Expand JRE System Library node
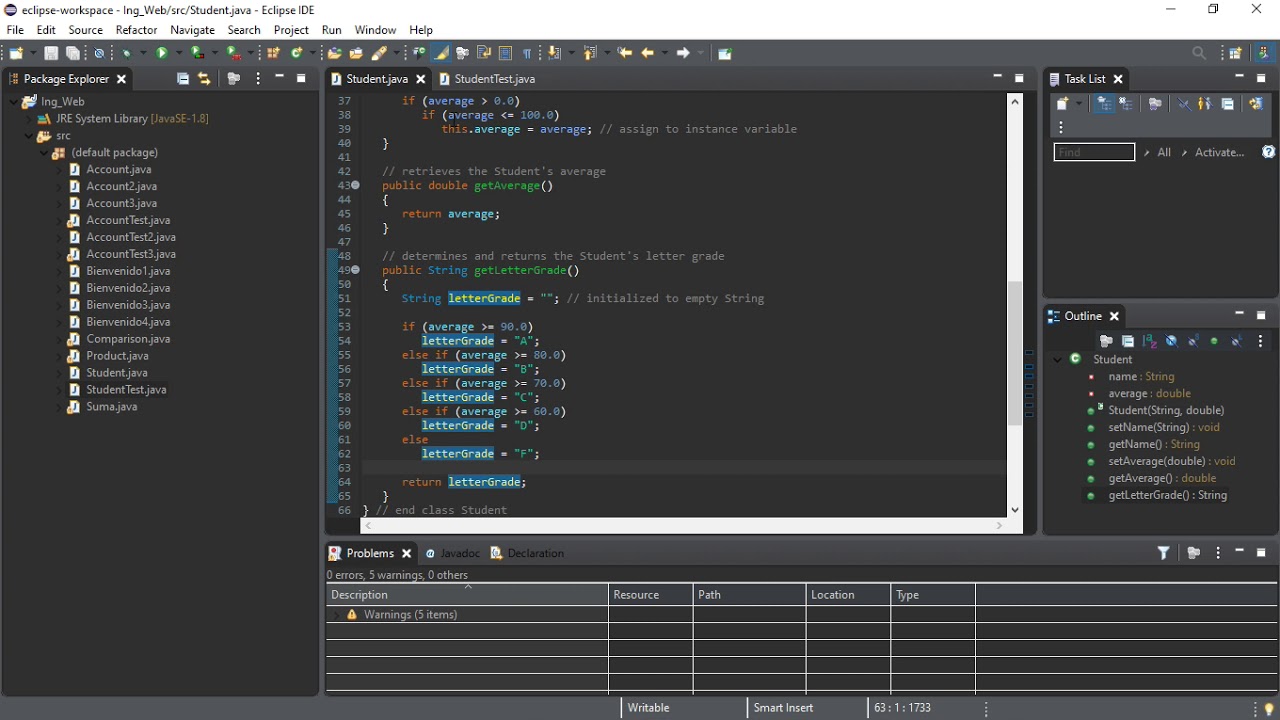This screenshot has height=720, width=1280. coord(29,119)
